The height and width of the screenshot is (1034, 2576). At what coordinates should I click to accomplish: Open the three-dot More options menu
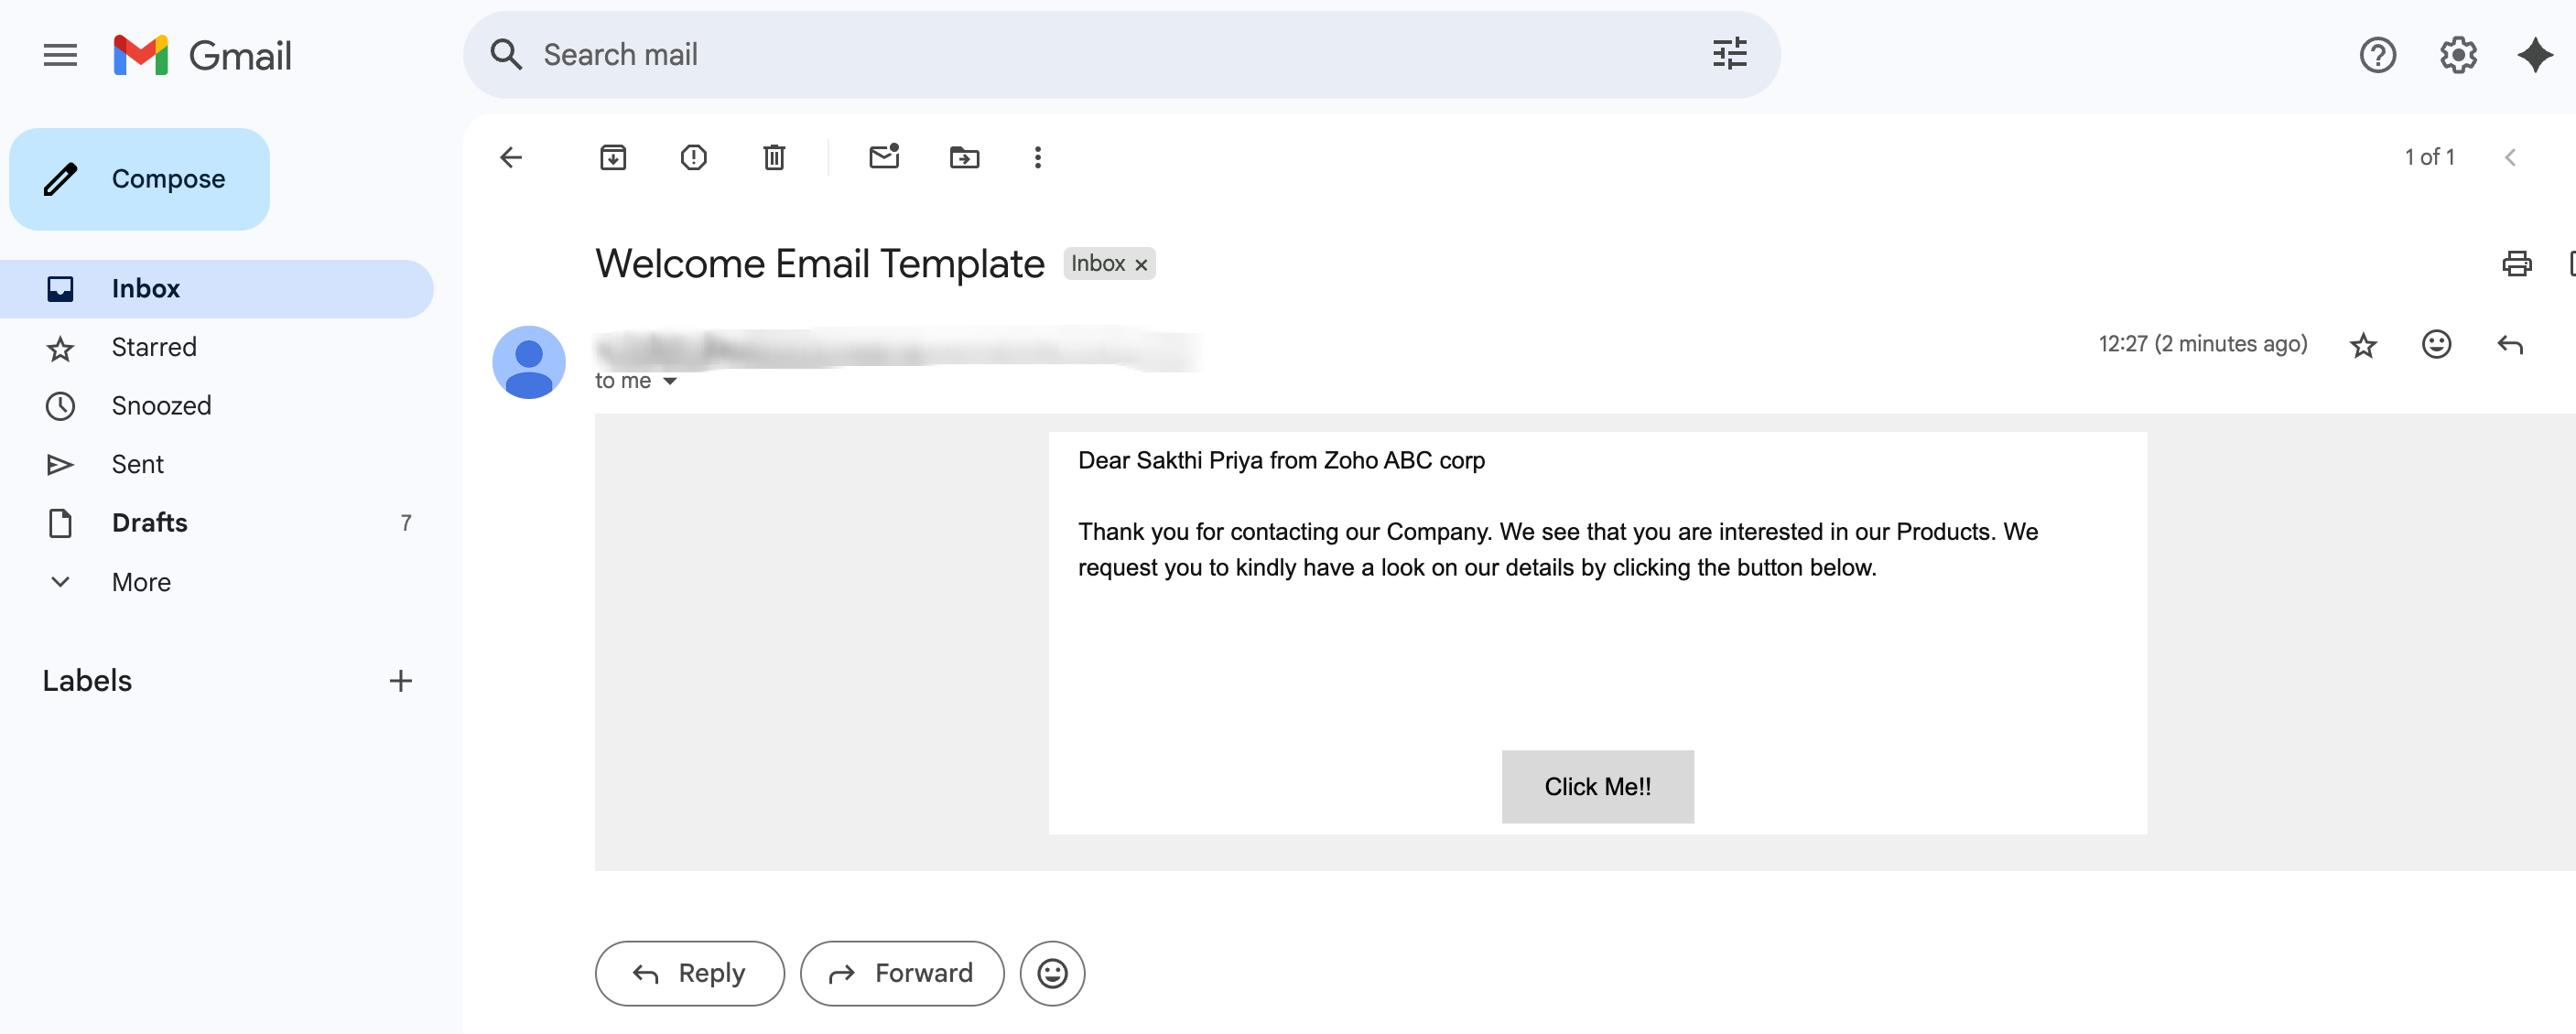pos(1037,157)
